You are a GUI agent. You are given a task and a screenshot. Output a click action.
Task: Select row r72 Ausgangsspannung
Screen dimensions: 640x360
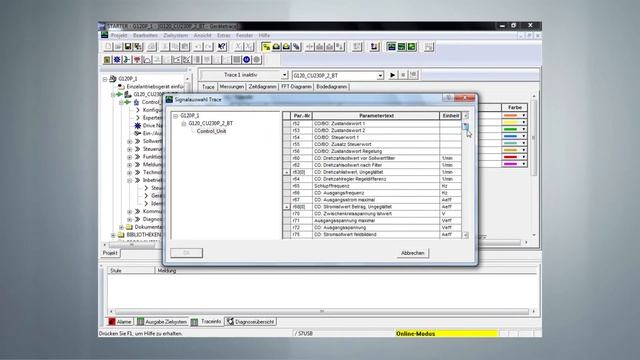click(373, 227)
